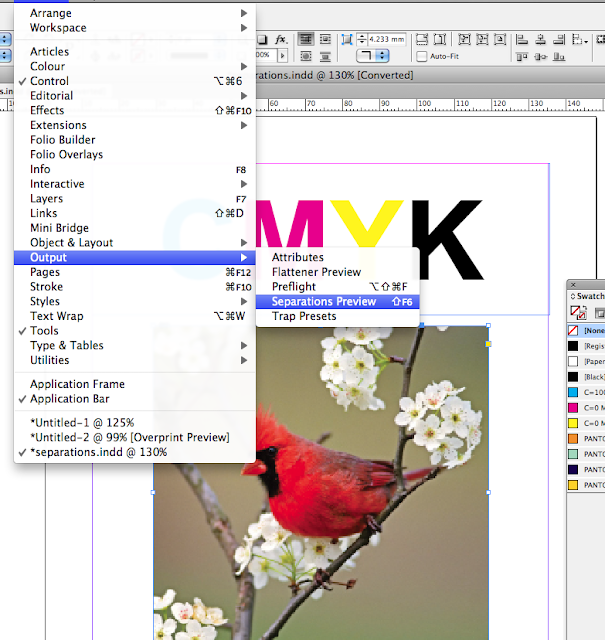Select the orange PANTONE swatch
605x640 pixels.
[586, 438]
